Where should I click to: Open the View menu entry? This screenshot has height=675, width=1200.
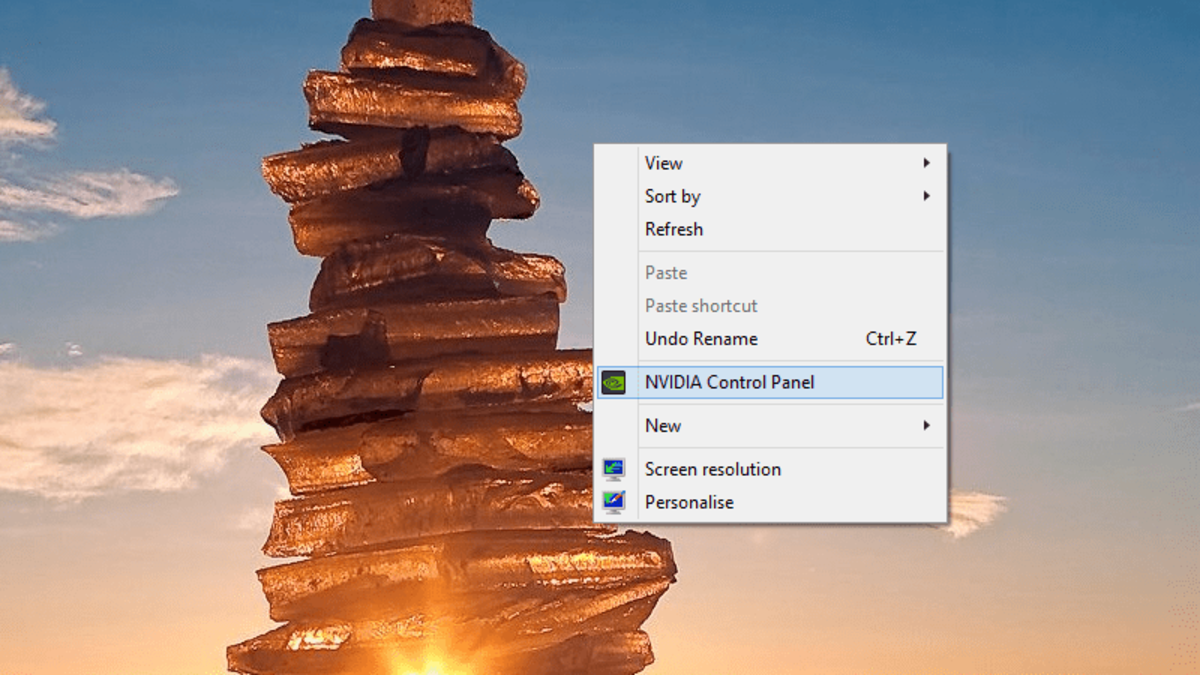click(770, 163)
